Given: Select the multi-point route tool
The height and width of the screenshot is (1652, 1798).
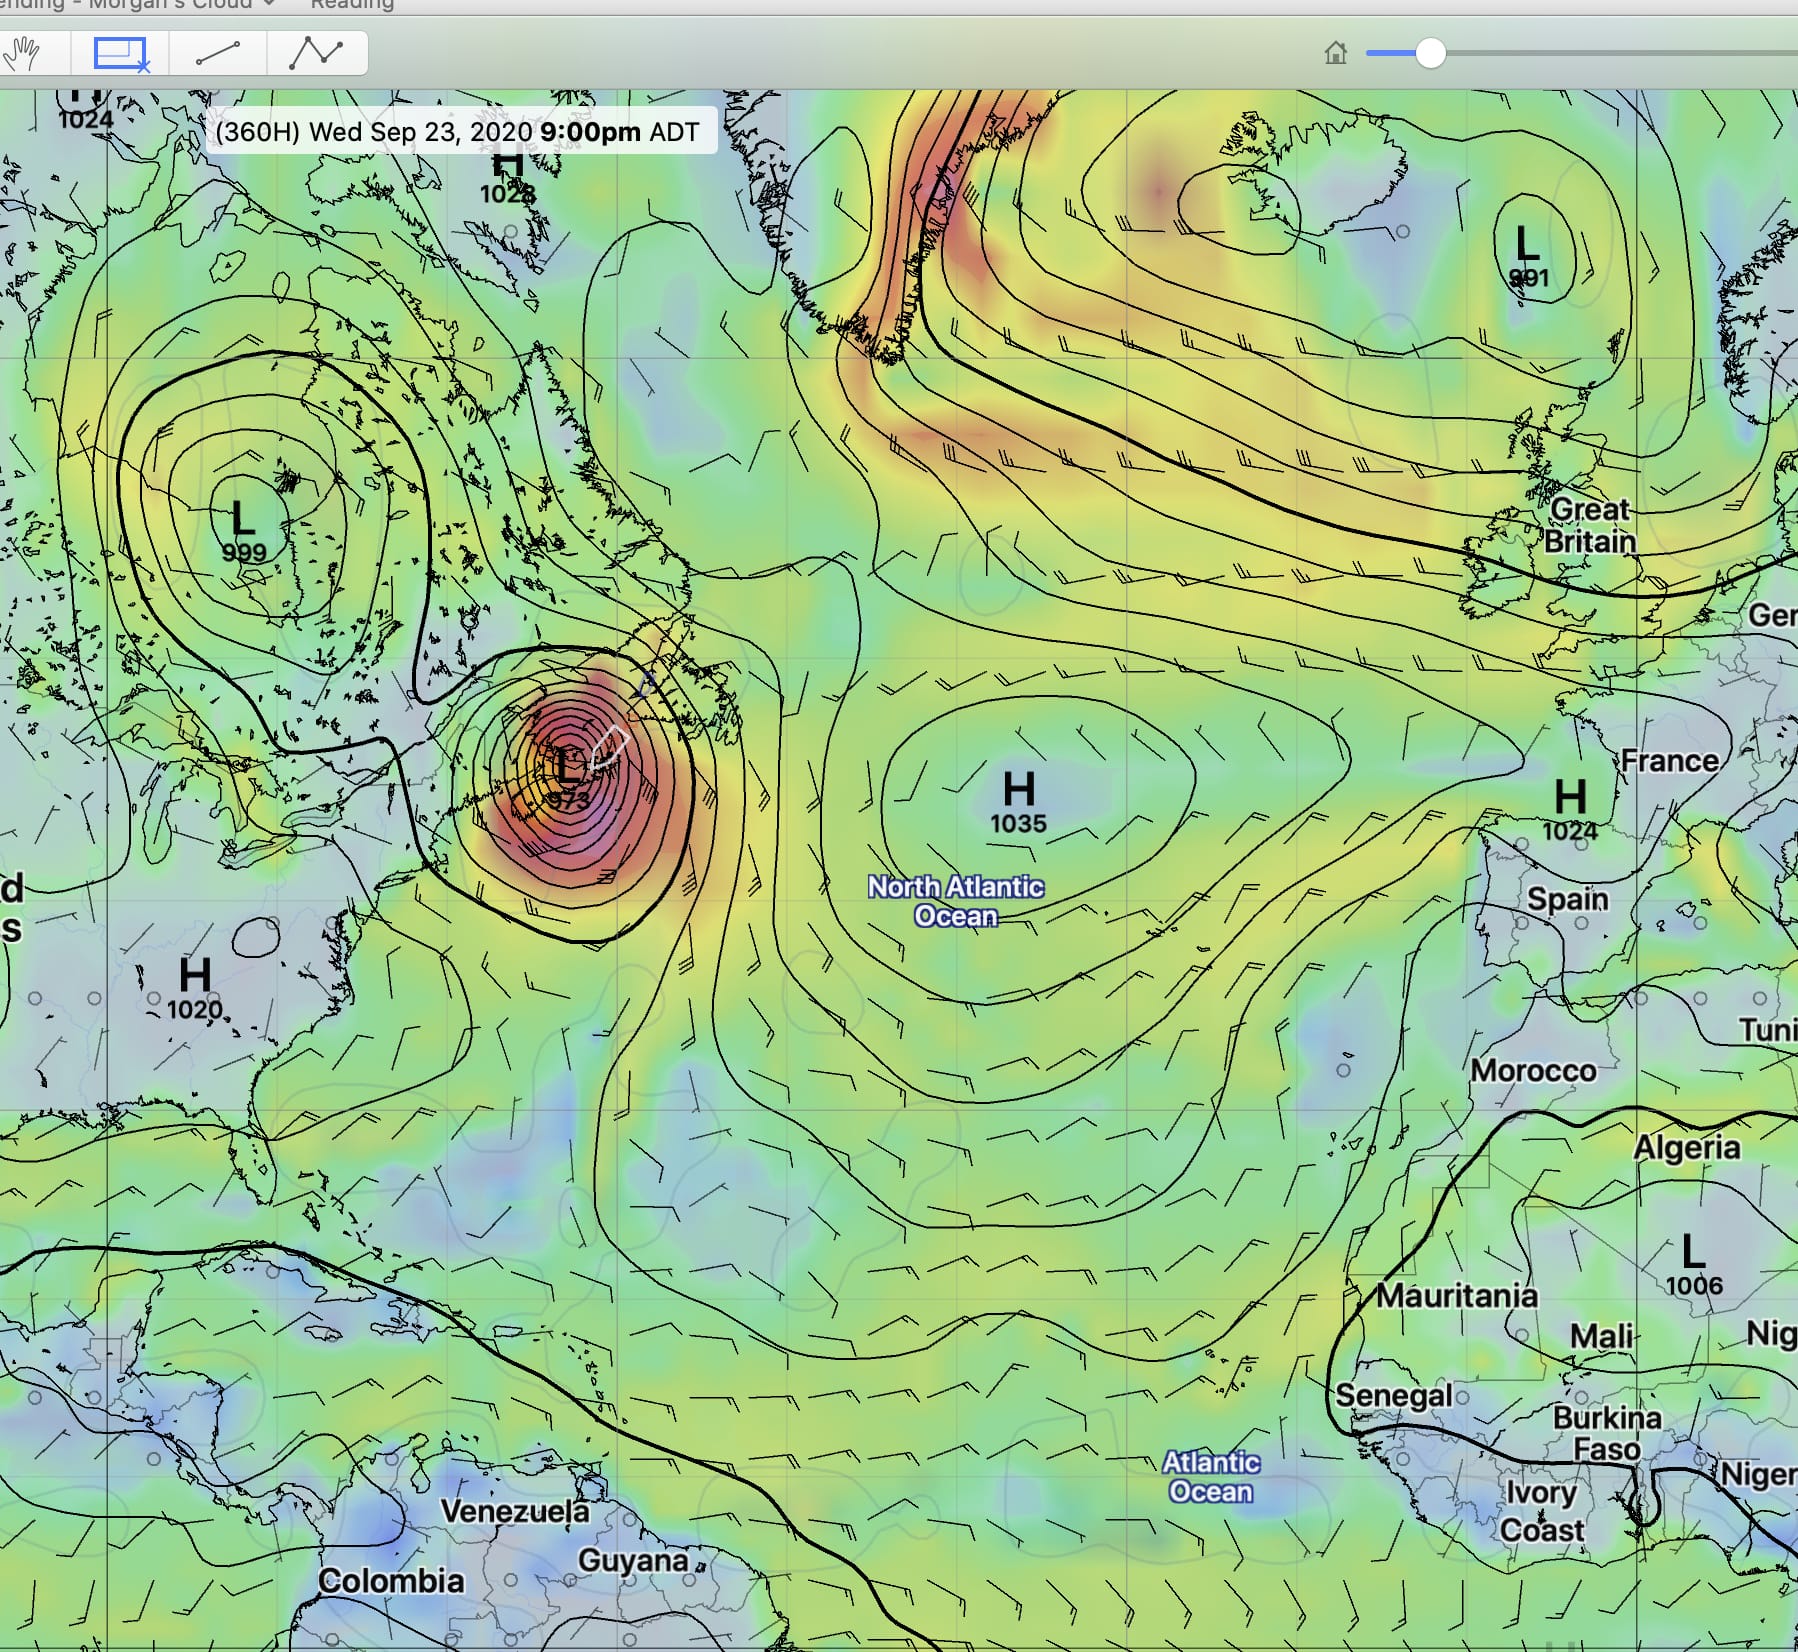Looking at the screenshot, I should tap(318, 53).
